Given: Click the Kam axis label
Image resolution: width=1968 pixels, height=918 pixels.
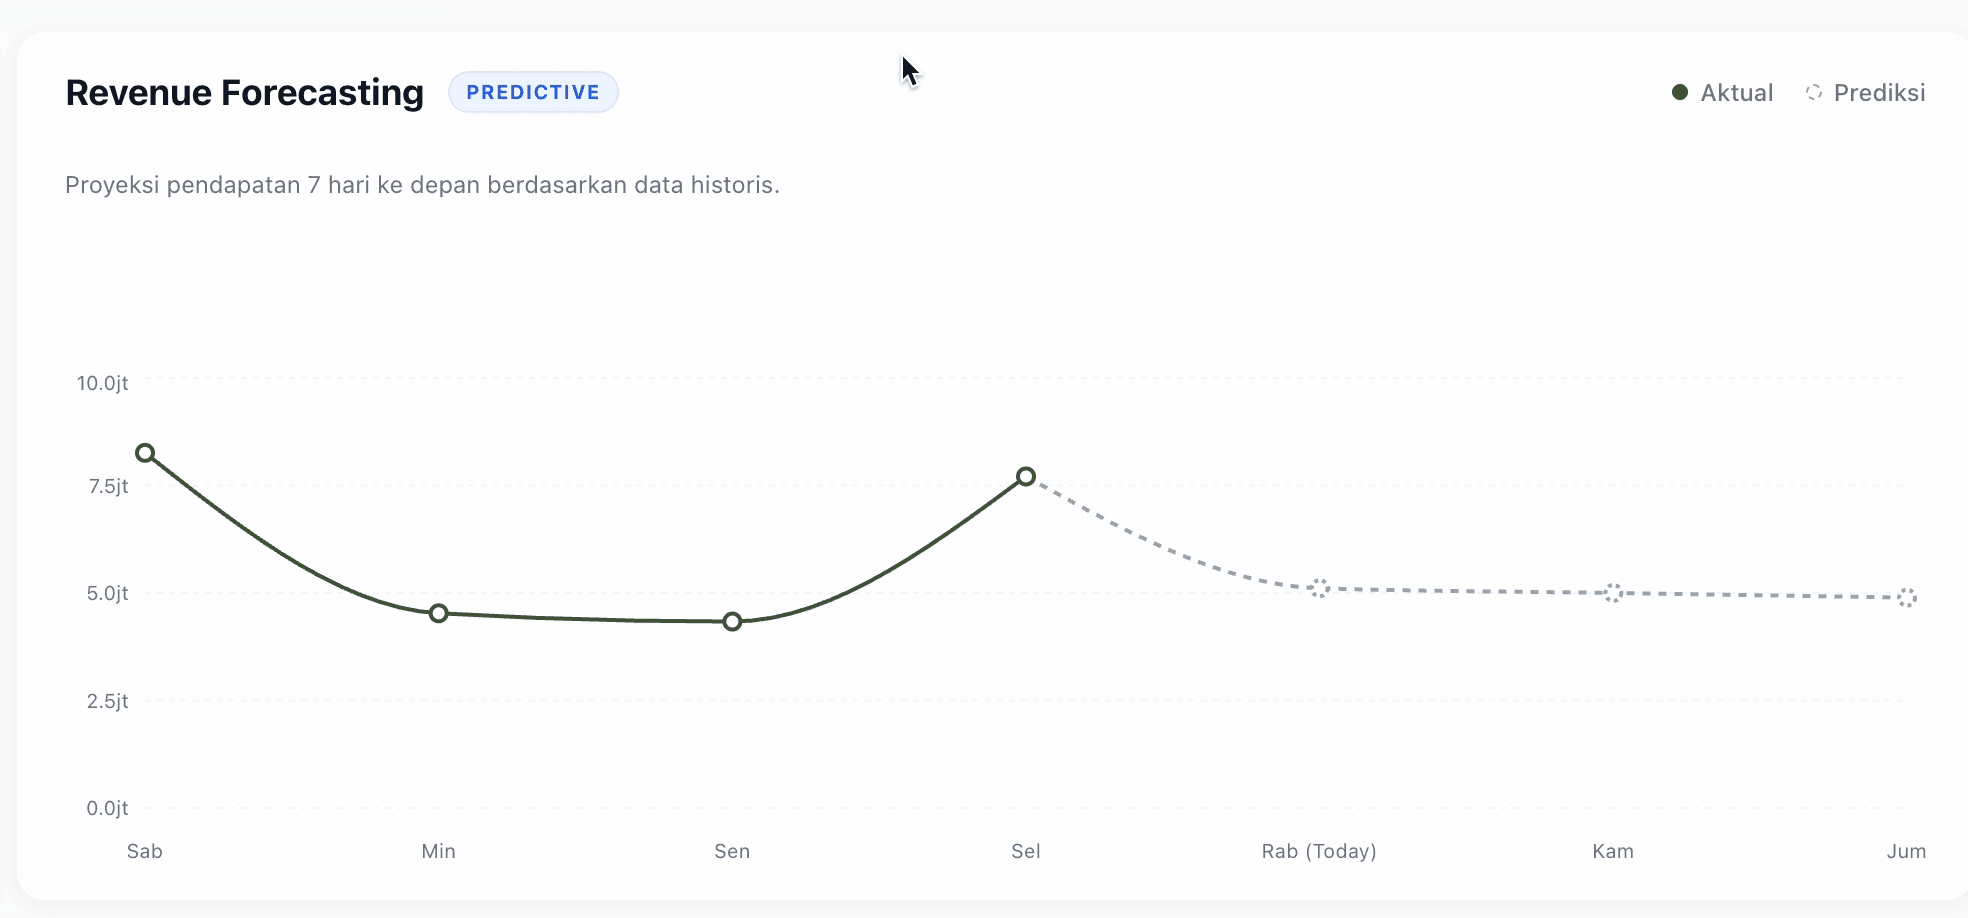Looking at the screenshot, I should pyautogui.click(x=1613, y=851).
